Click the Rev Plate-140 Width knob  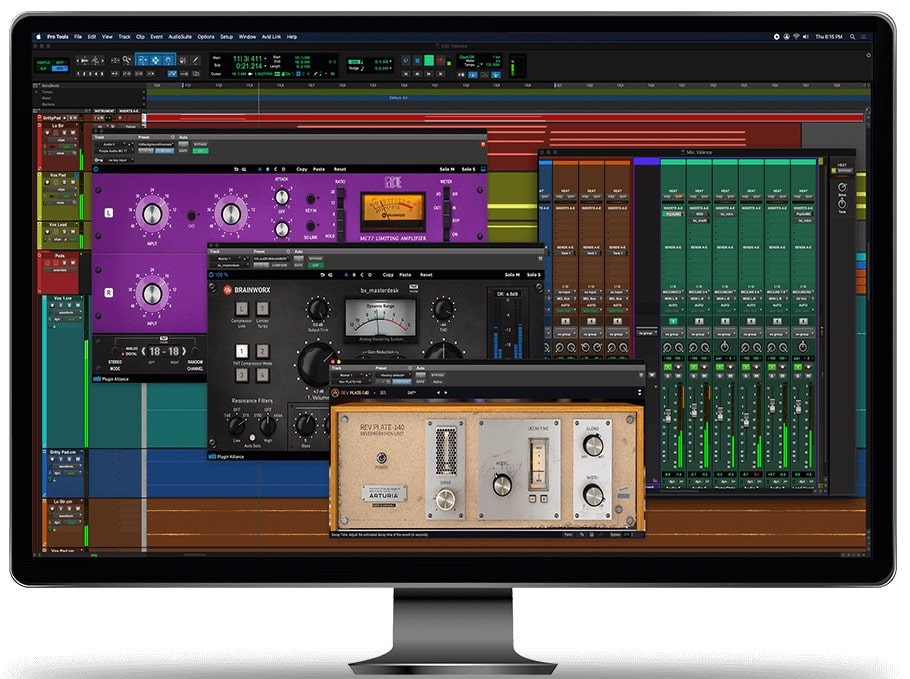tap(593, 495)
